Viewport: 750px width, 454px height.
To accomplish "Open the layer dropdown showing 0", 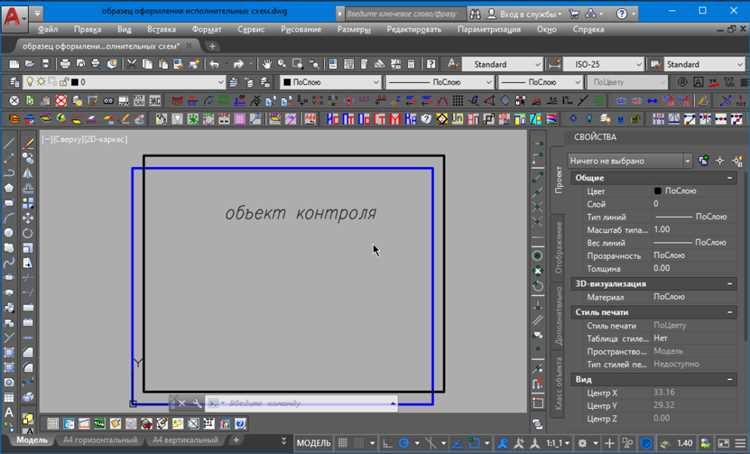I will (x=124, y=82).
